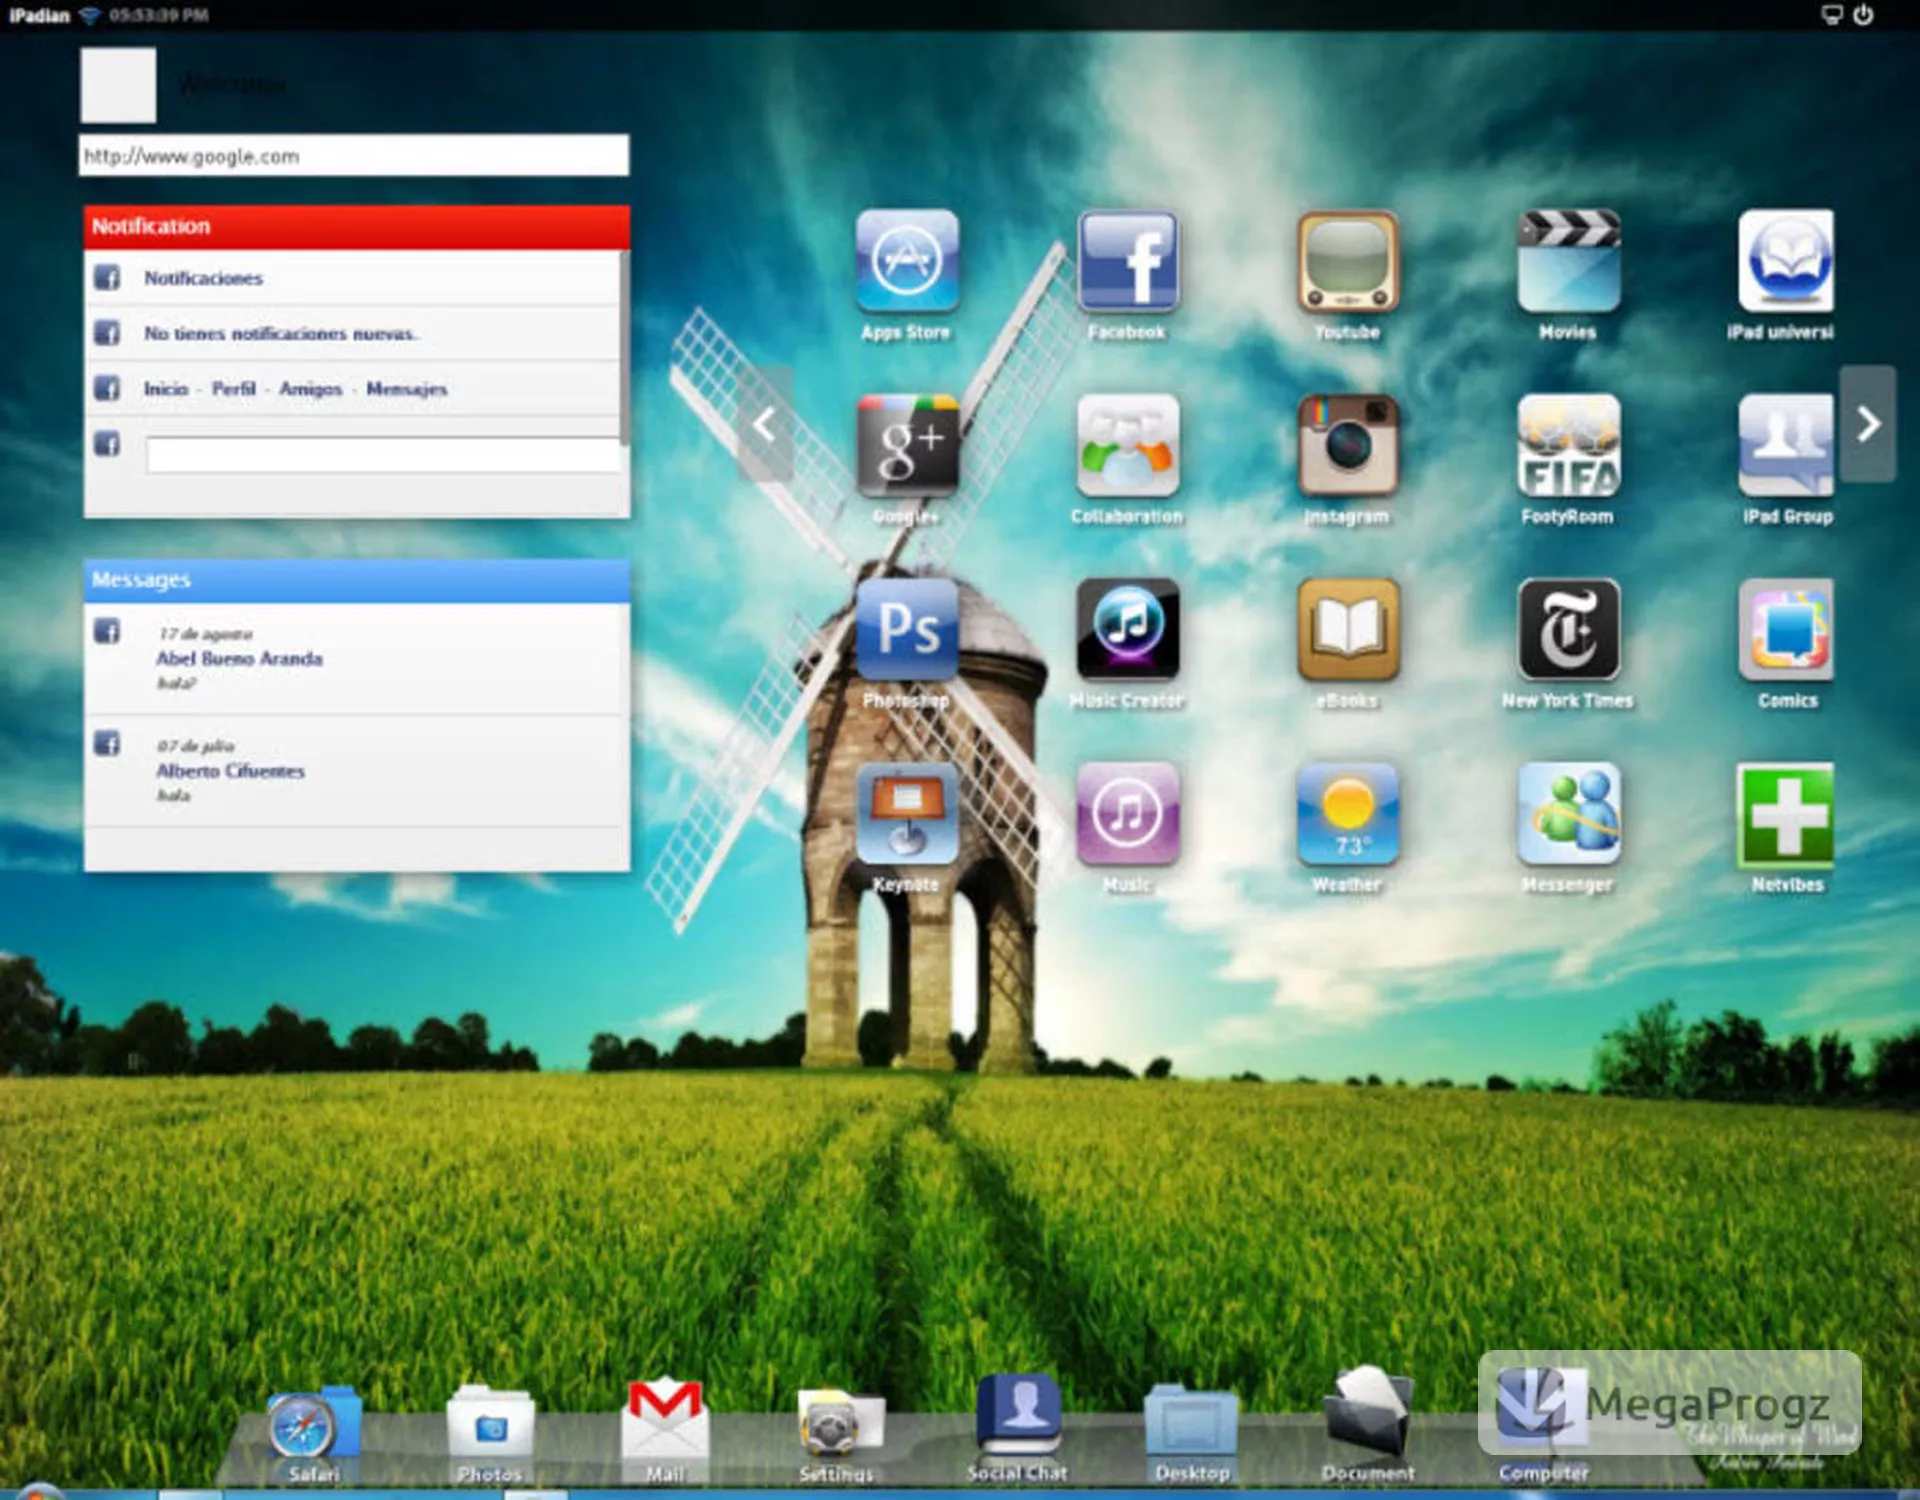
Task: Open the iPad universal app
Action: tap(1786, 261)
